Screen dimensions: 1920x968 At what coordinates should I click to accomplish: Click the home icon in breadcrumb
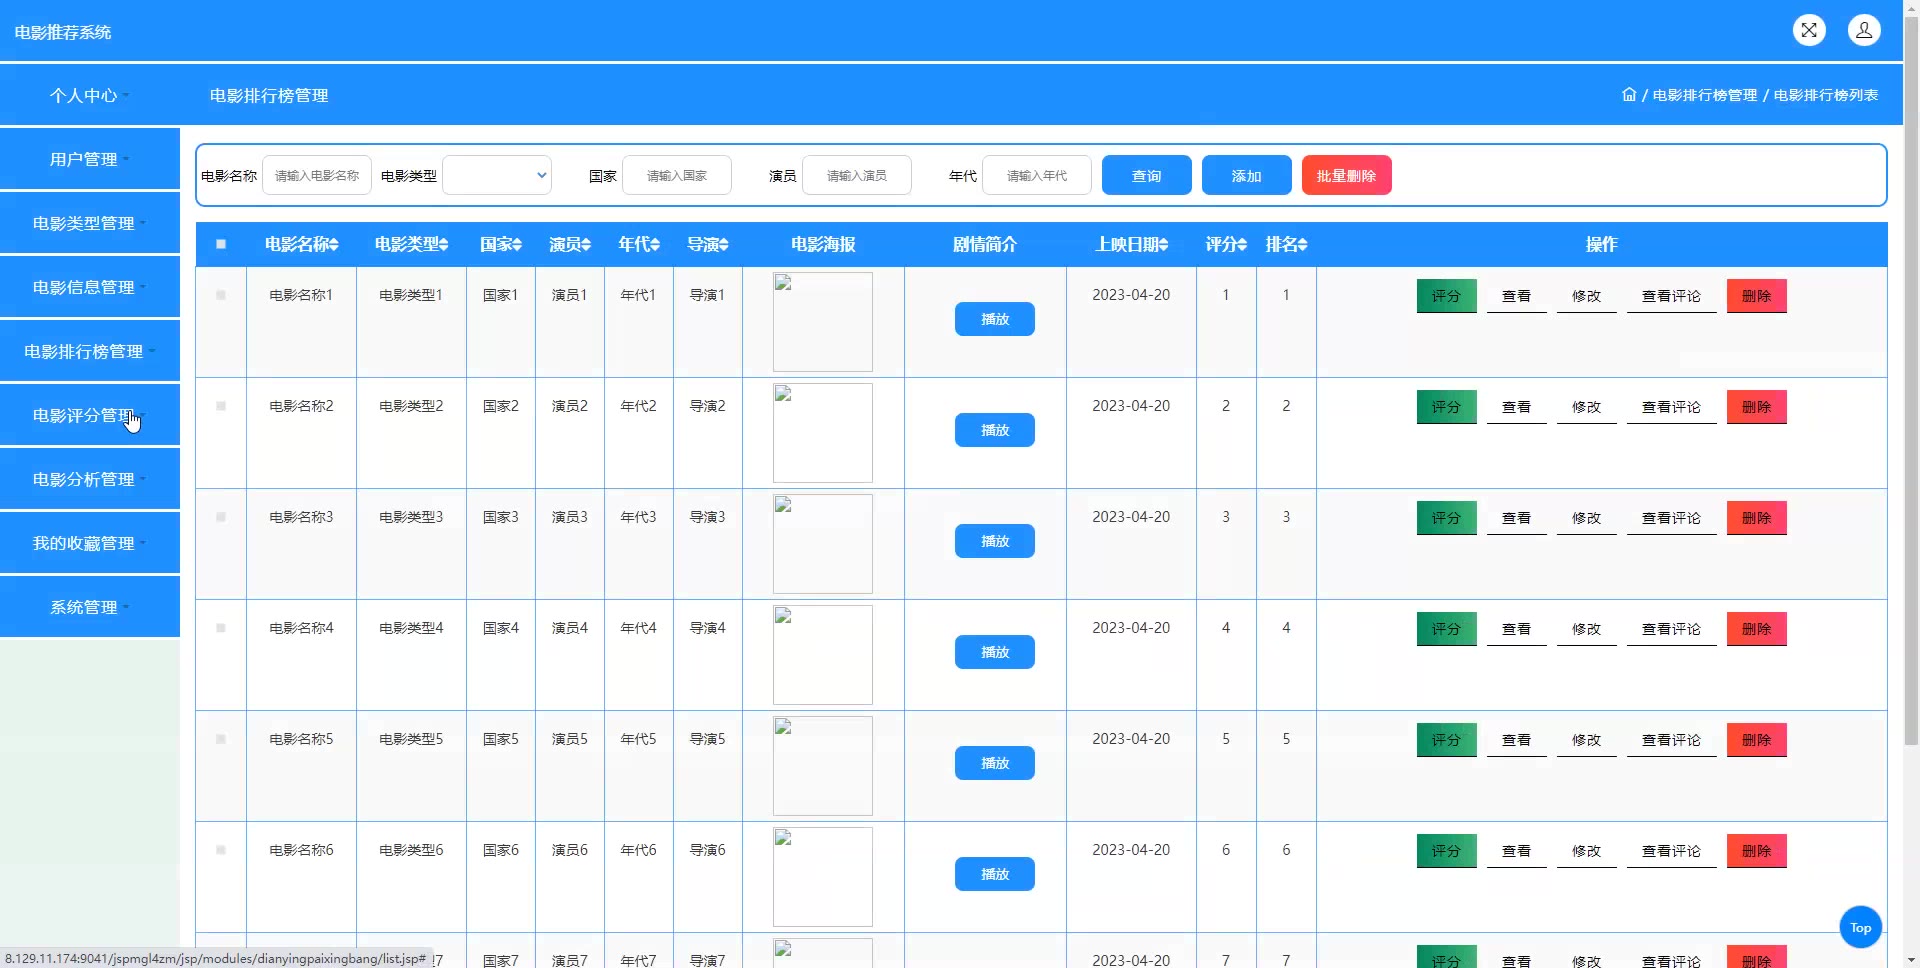point(1629,95)
